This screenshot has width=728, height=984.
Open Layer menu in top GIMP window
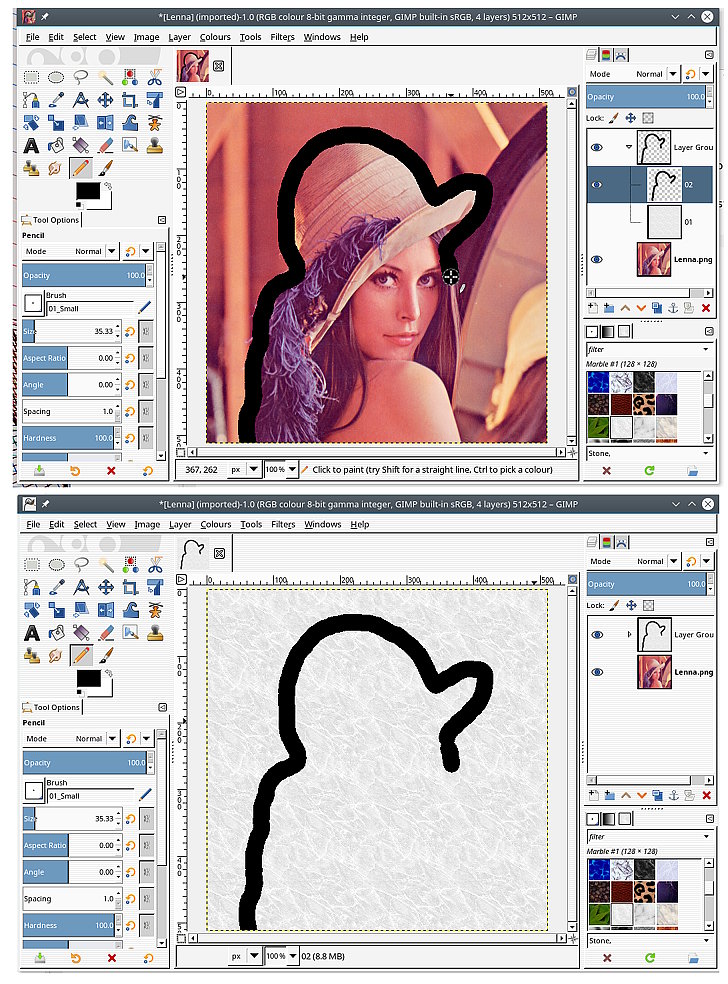[x=179, y=37]
